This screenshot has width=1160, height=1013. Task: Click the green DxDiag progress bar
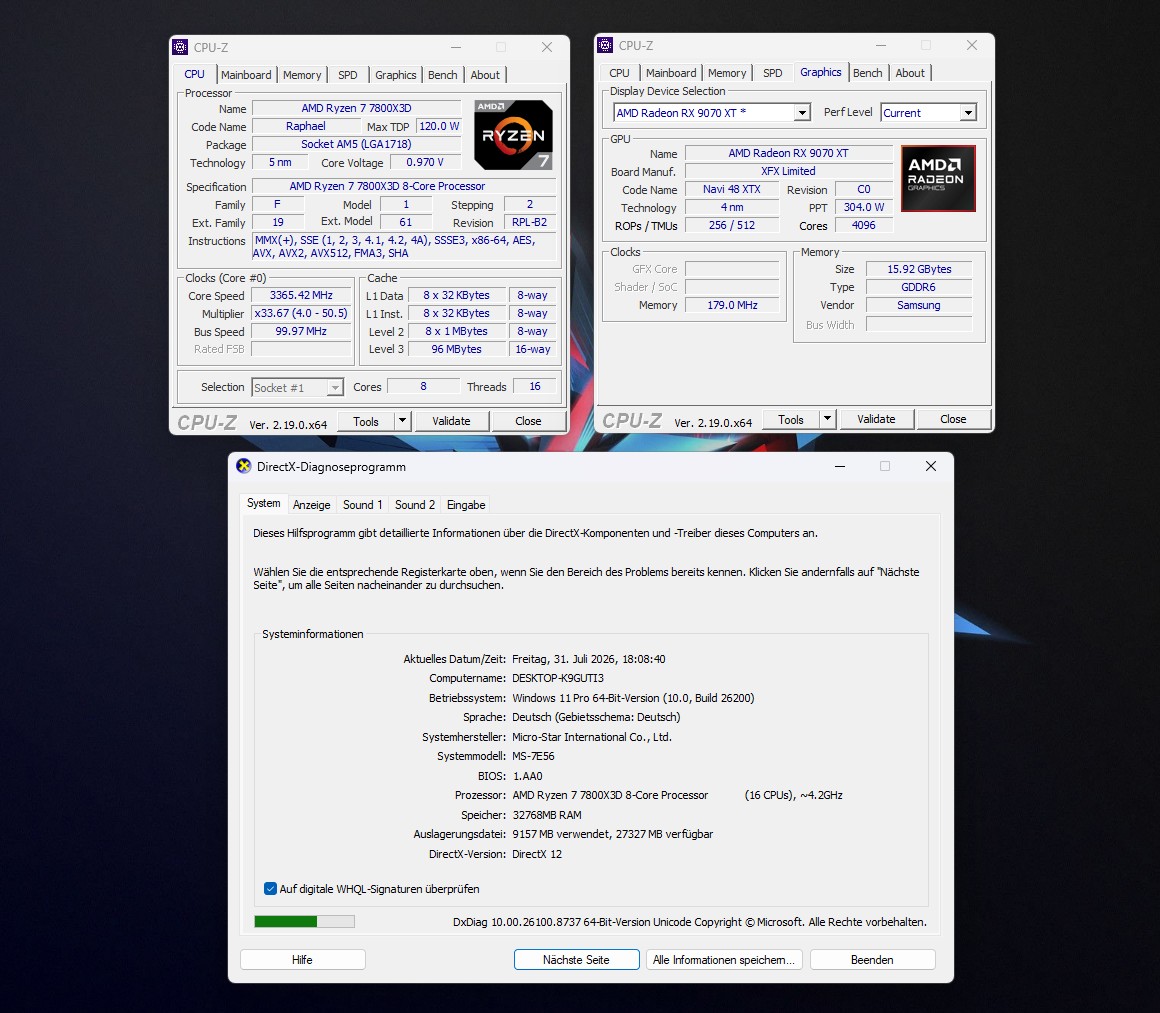304,921
